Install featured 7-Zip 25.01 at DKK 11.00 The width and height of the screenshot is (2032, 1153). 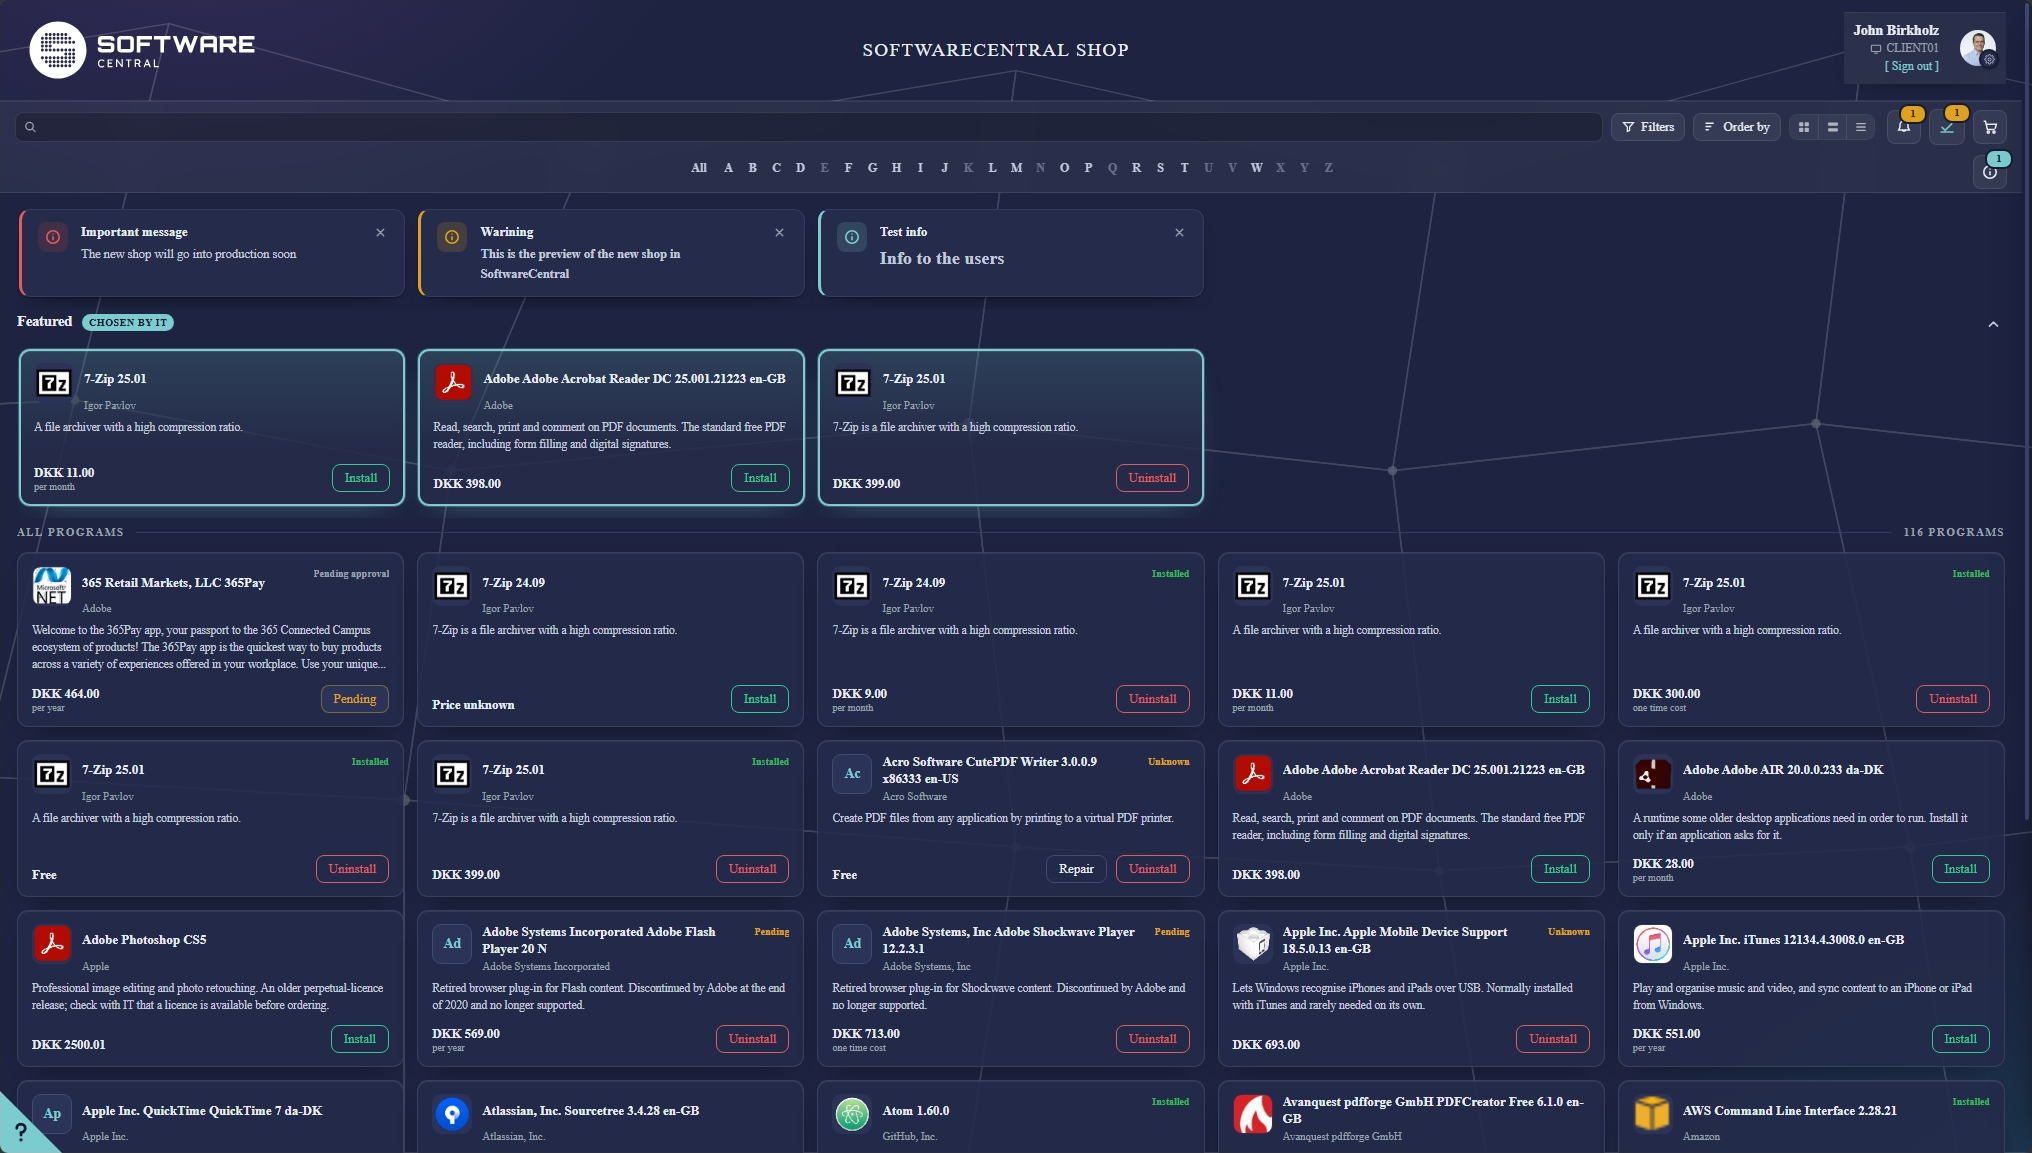tap(361, 478)
